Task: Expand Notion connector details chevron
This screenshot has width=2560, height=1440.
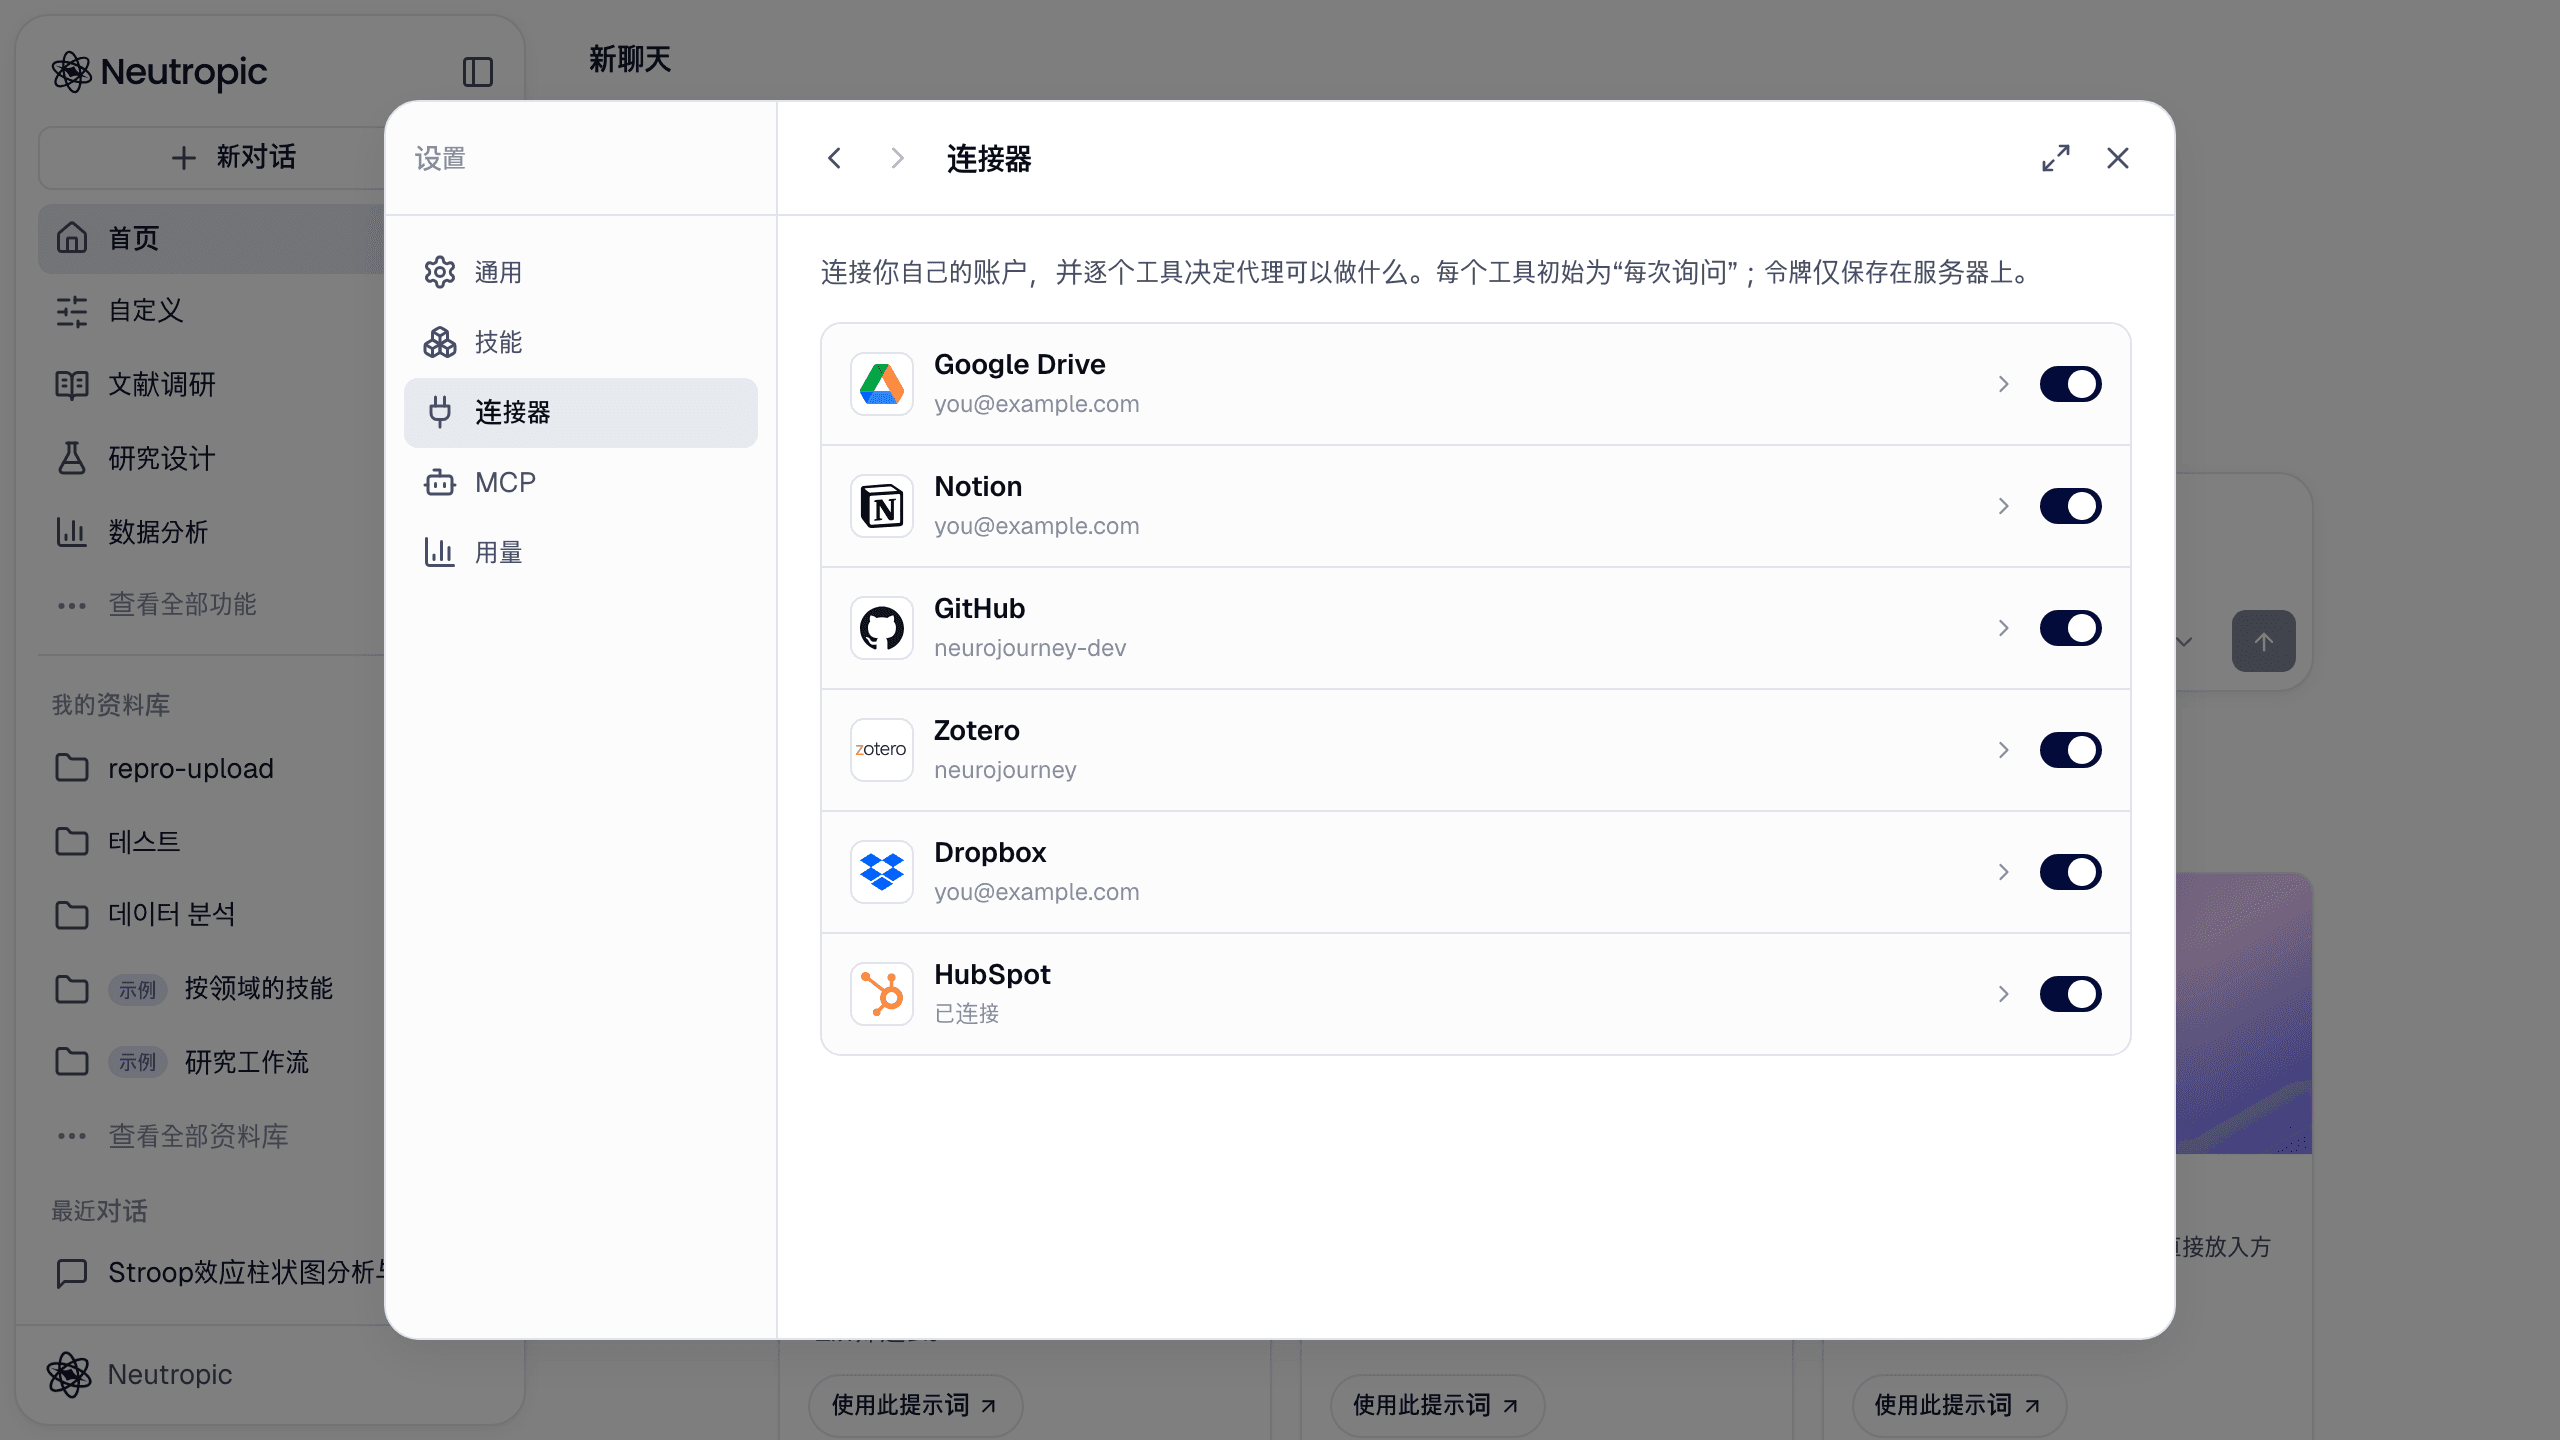Action: pyautogui.click(x=2003, y=506)
